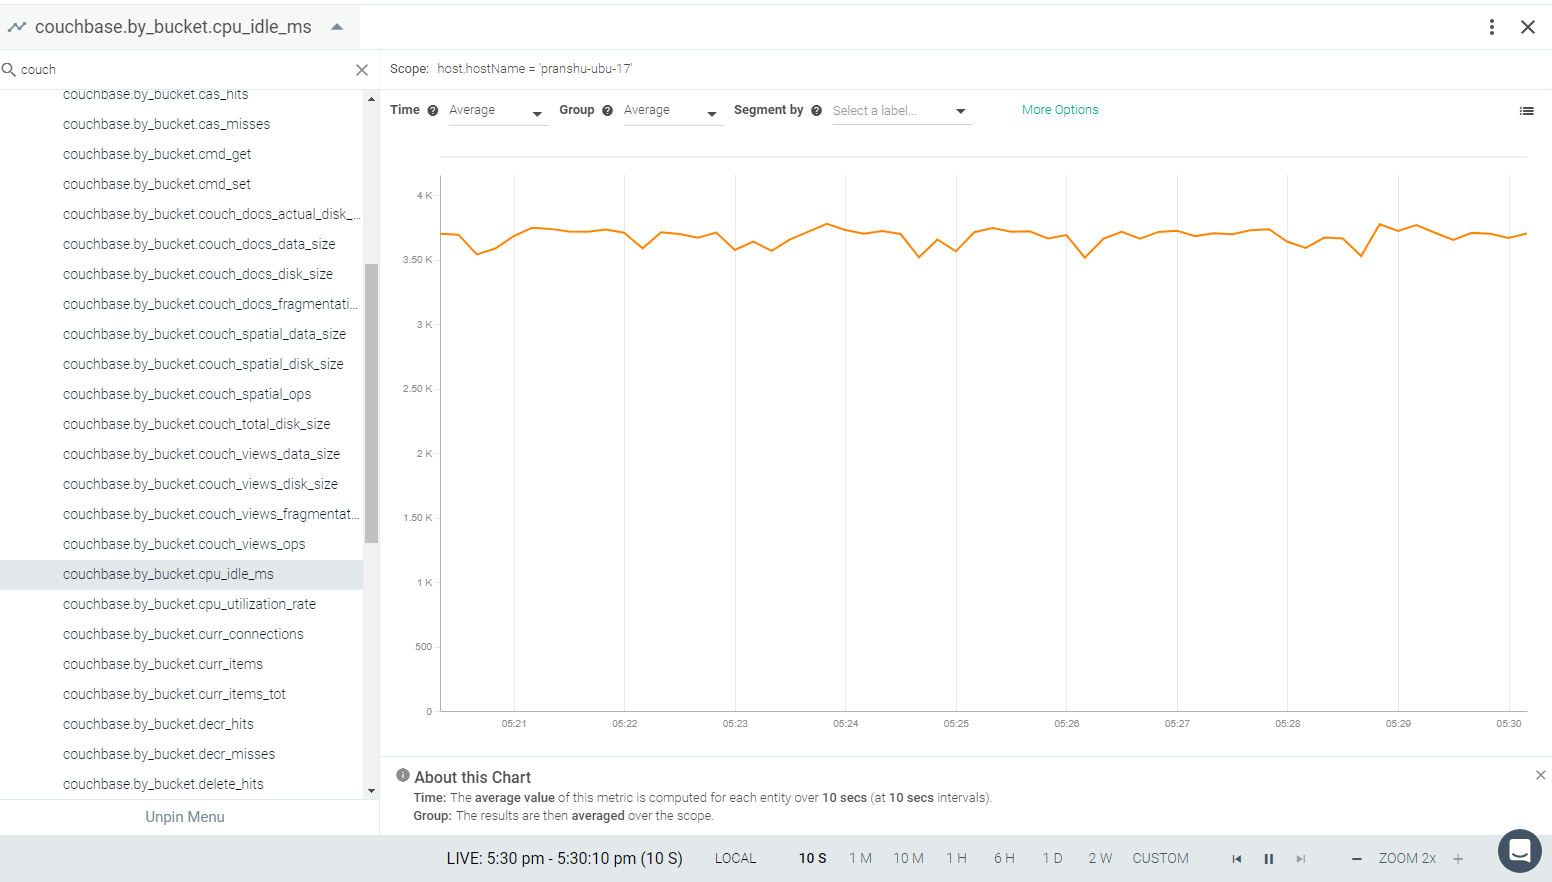Select couchbase.by_bucket.cpu_utilization_rate metric

181,604
